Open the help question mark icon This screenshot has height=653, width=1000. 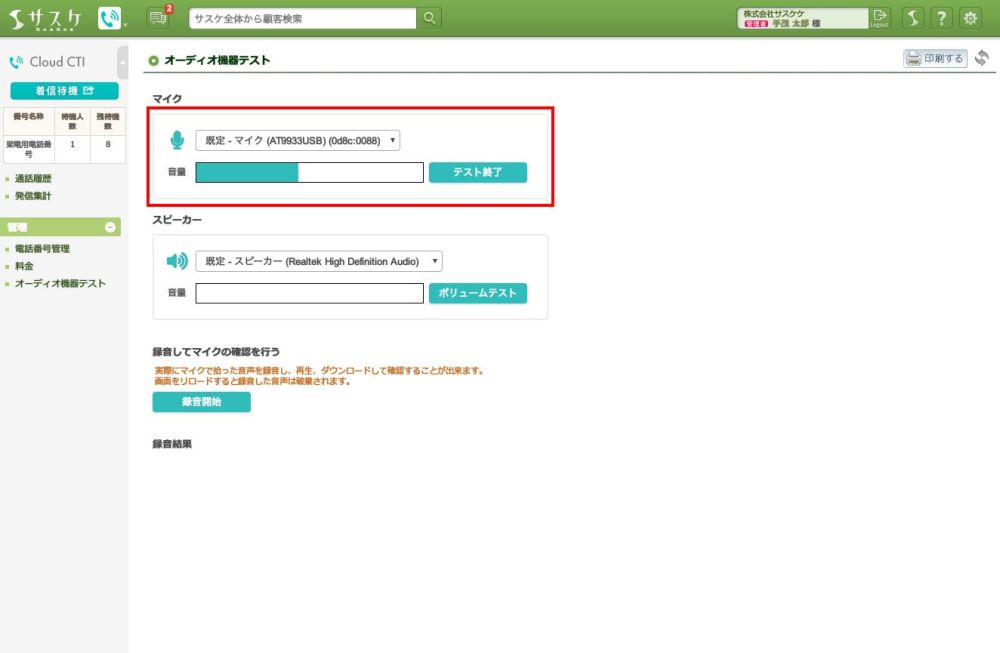(x=941, y=18)
